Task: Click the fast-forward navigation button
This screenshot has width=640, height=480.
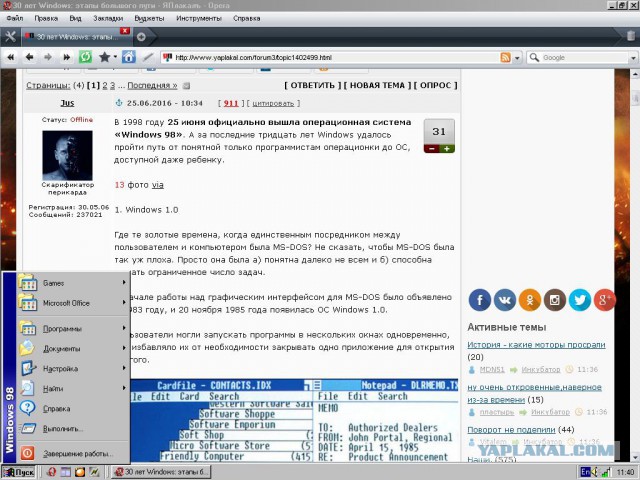Action: 67,58
